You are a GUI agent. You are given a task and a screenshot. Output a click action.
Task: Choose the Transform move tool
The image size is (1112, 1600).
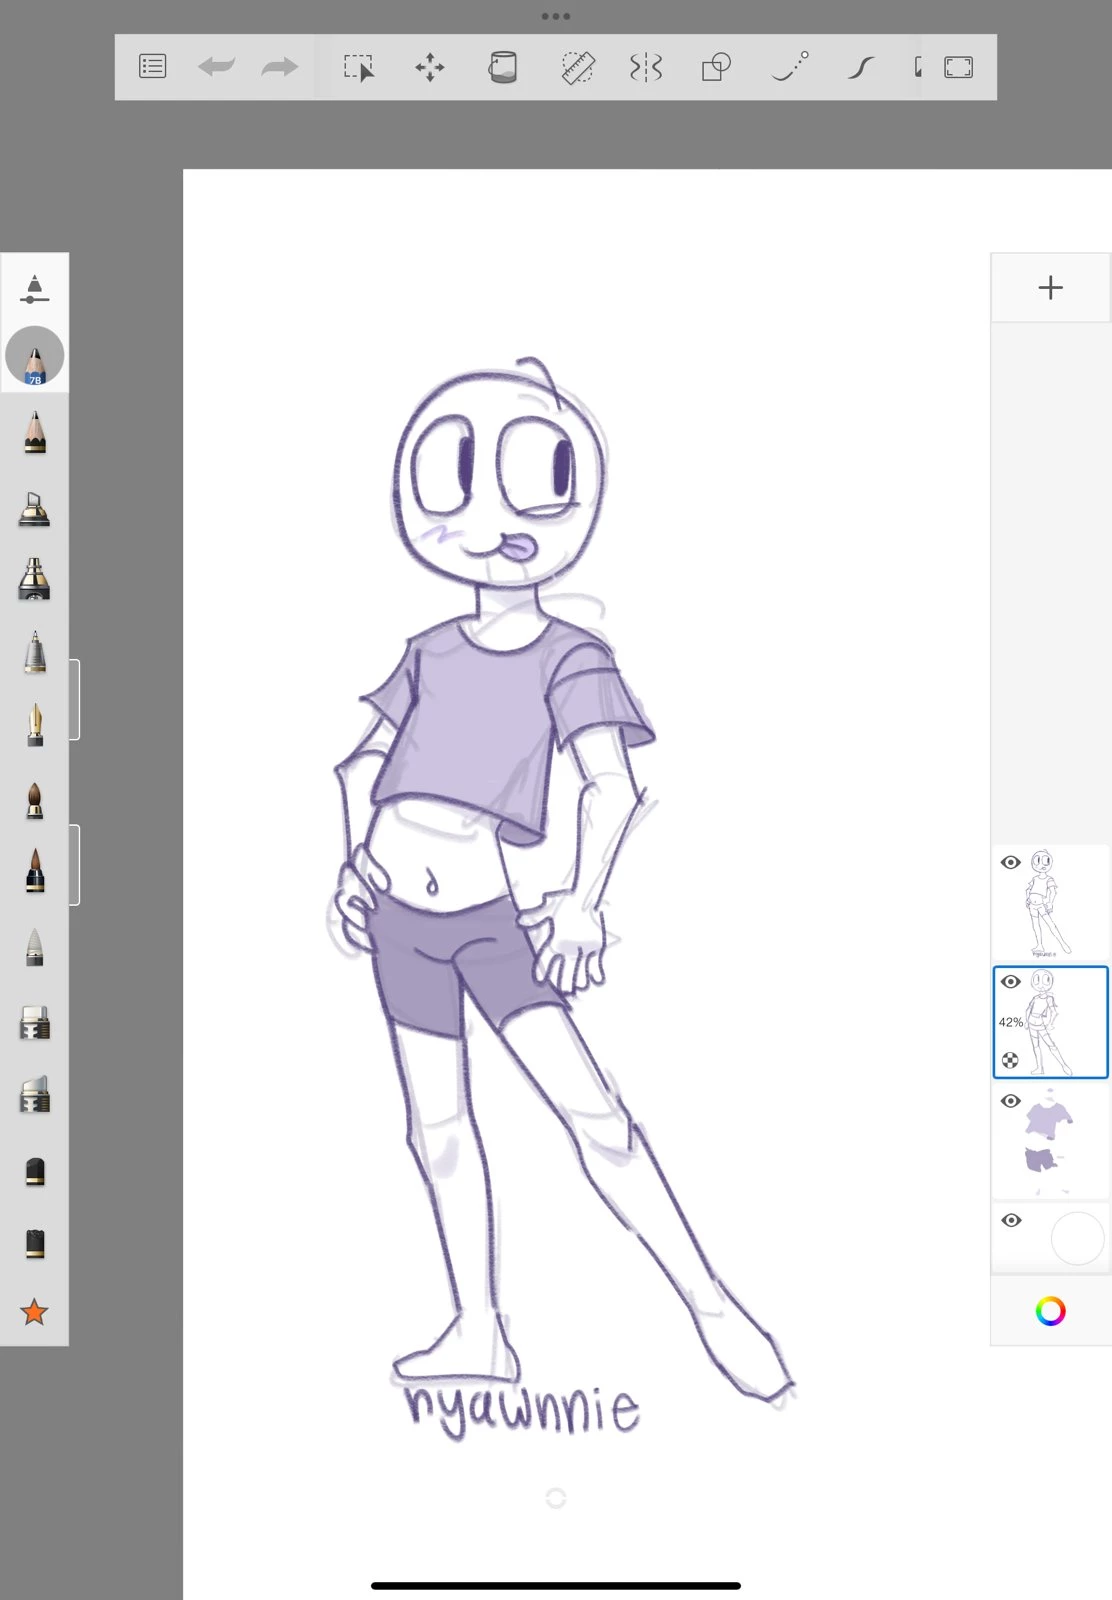[430, 67]
